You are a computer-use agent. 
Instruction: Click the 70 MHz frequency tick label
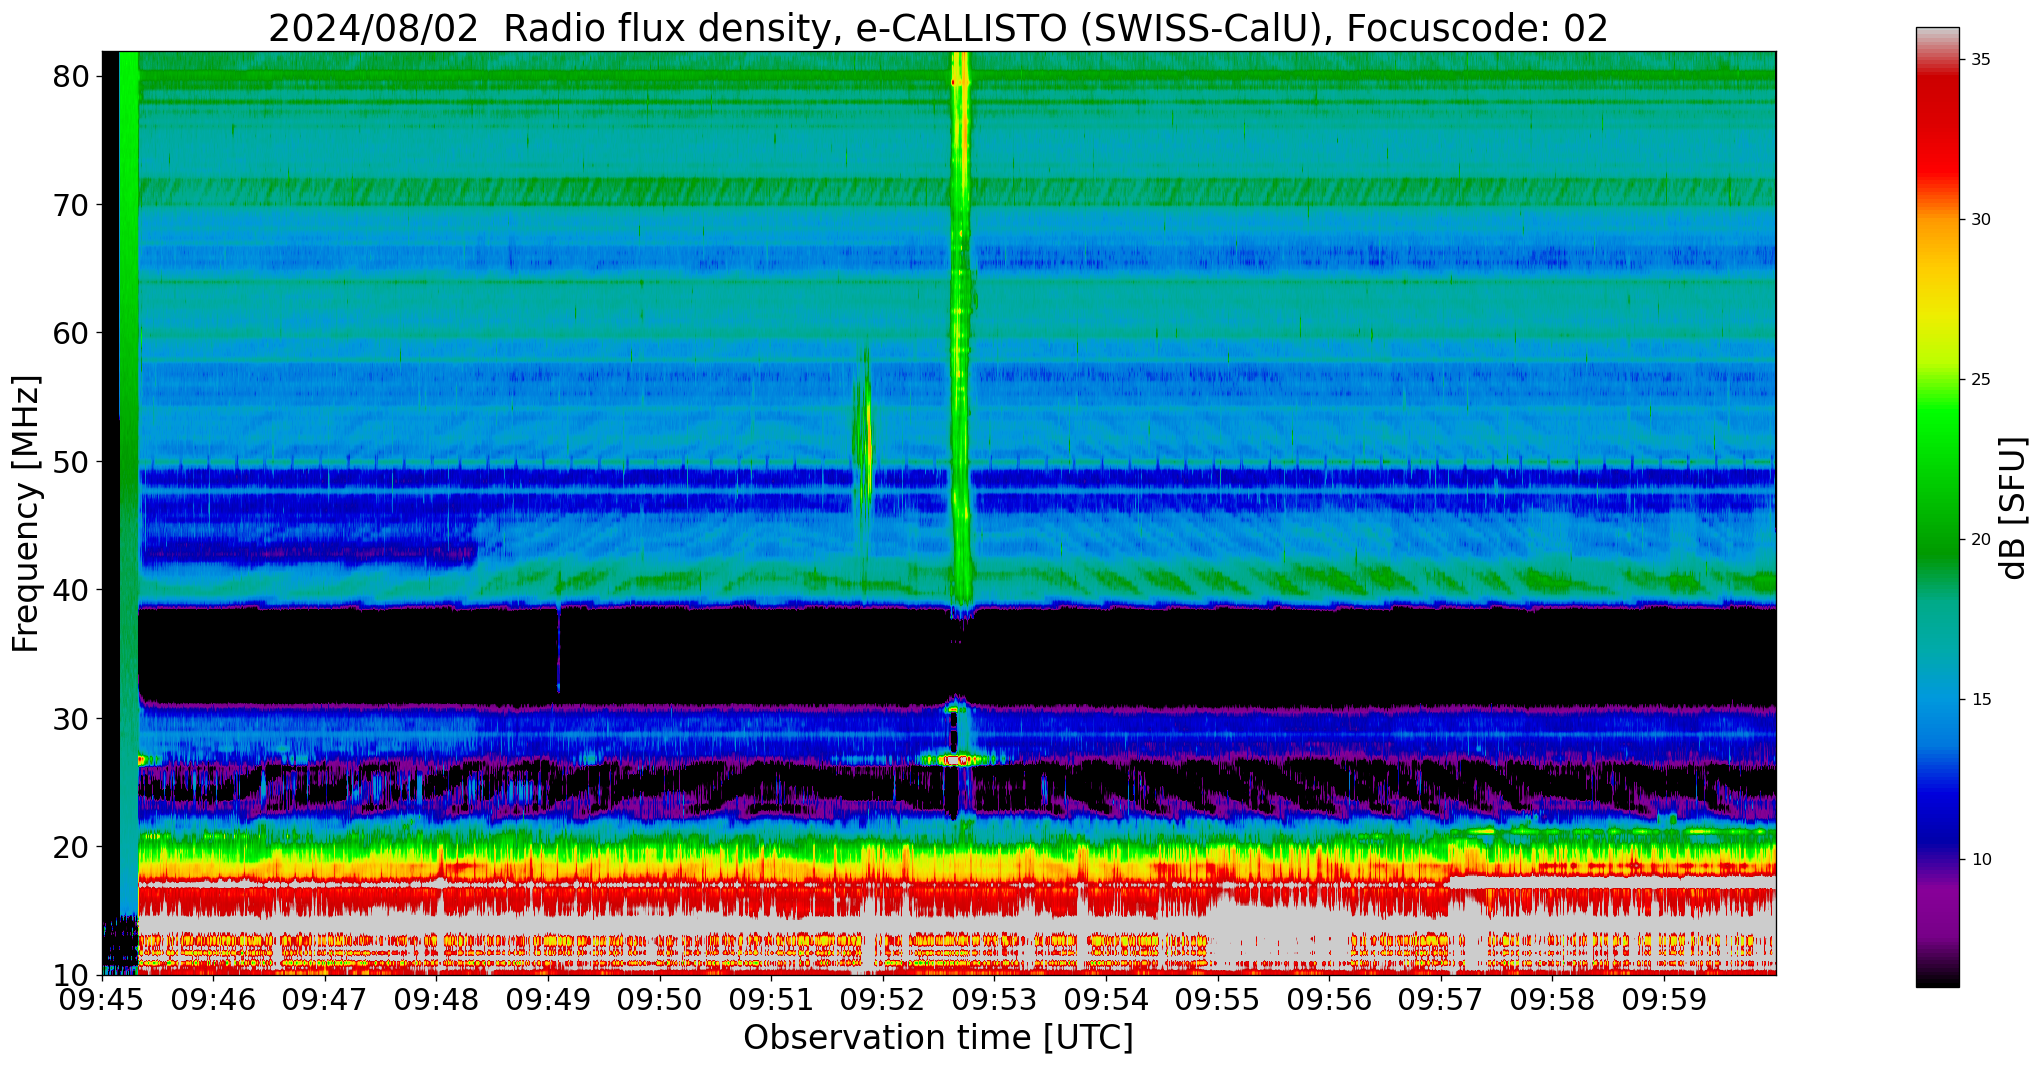(x=72, y=205)
